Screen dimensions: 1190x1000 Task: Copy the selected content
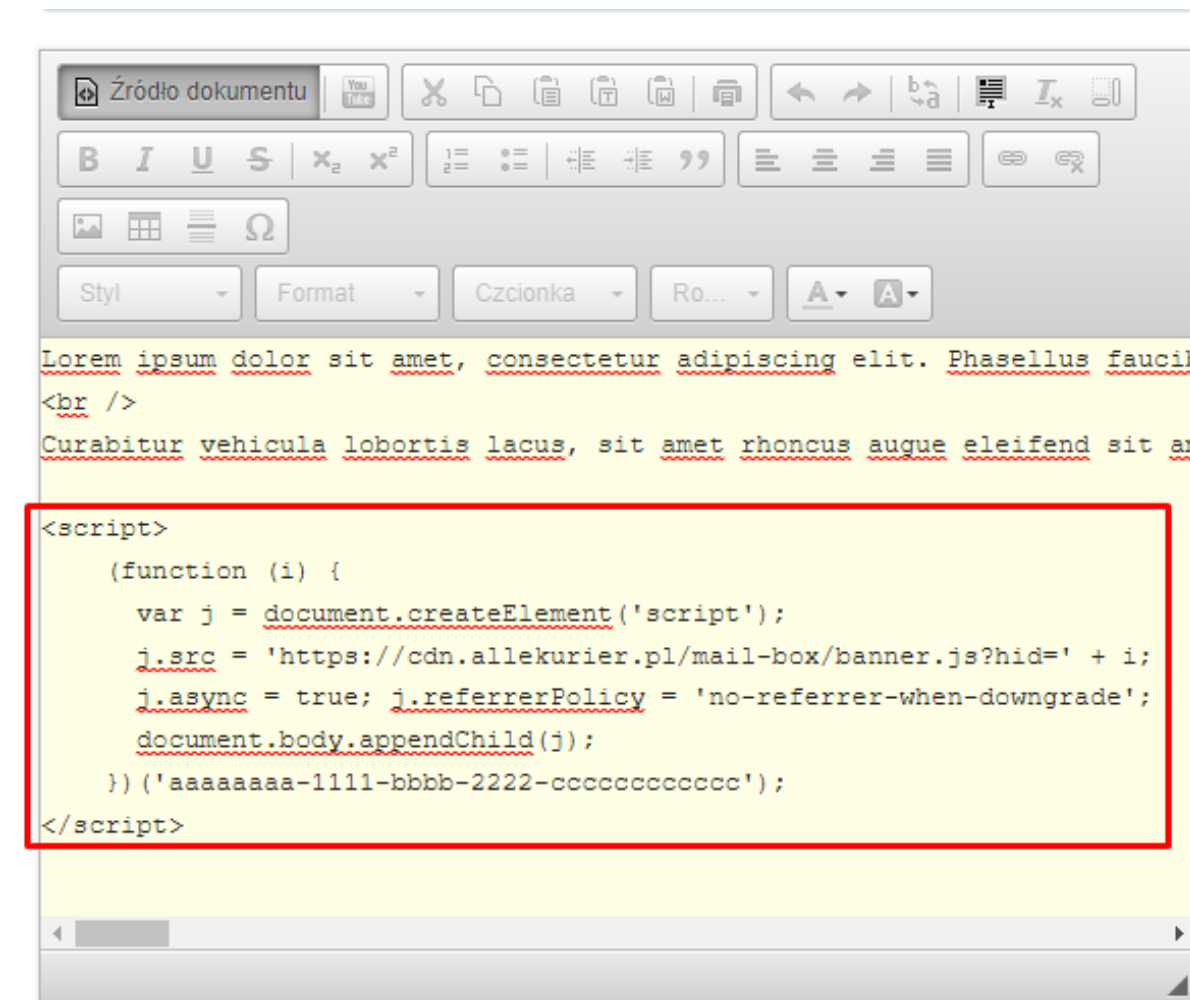tap(488, 93)
